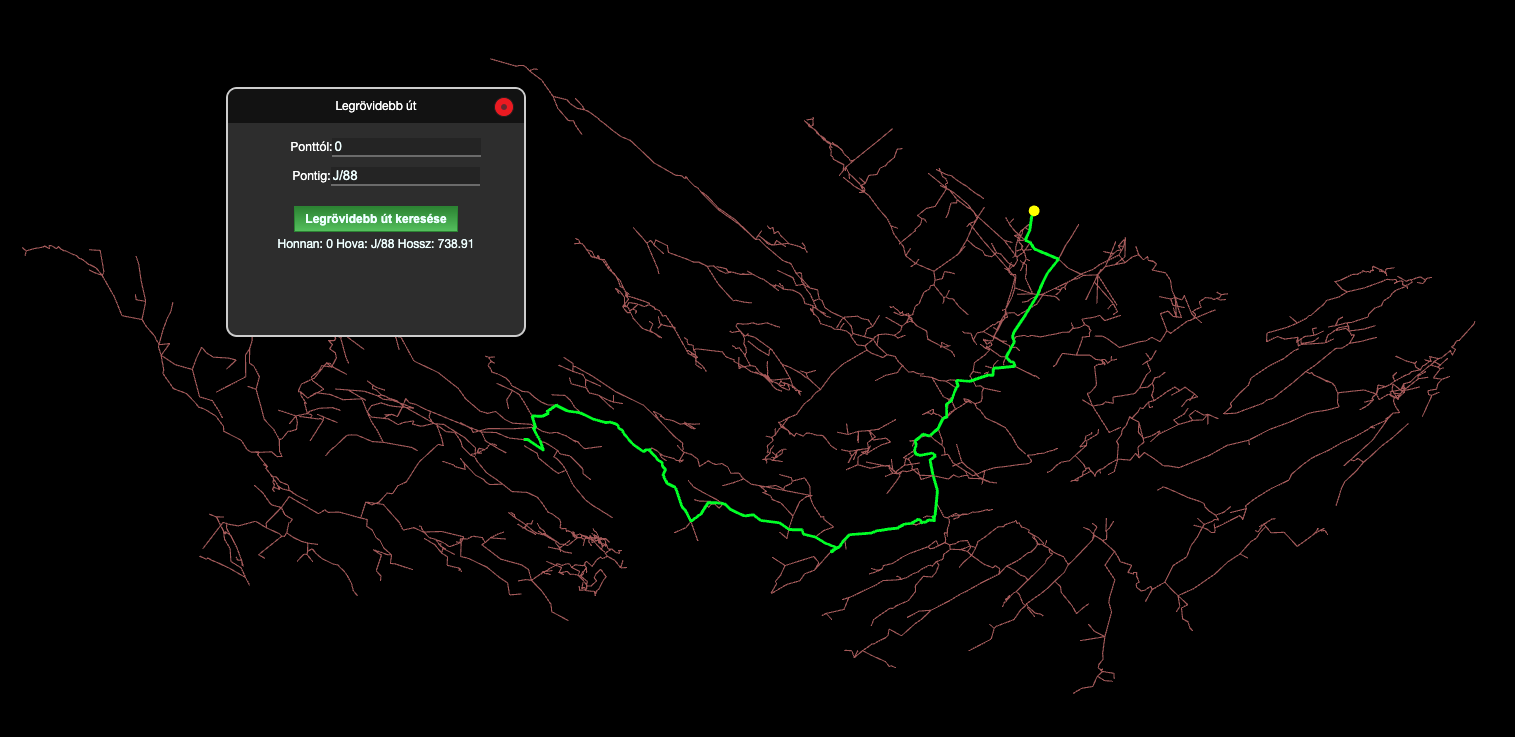The width and height of the screenshot is (1515, 737).
Task: Click the southernmost bend of the green route
Action: pyautogui.click(x=832, y=550)
